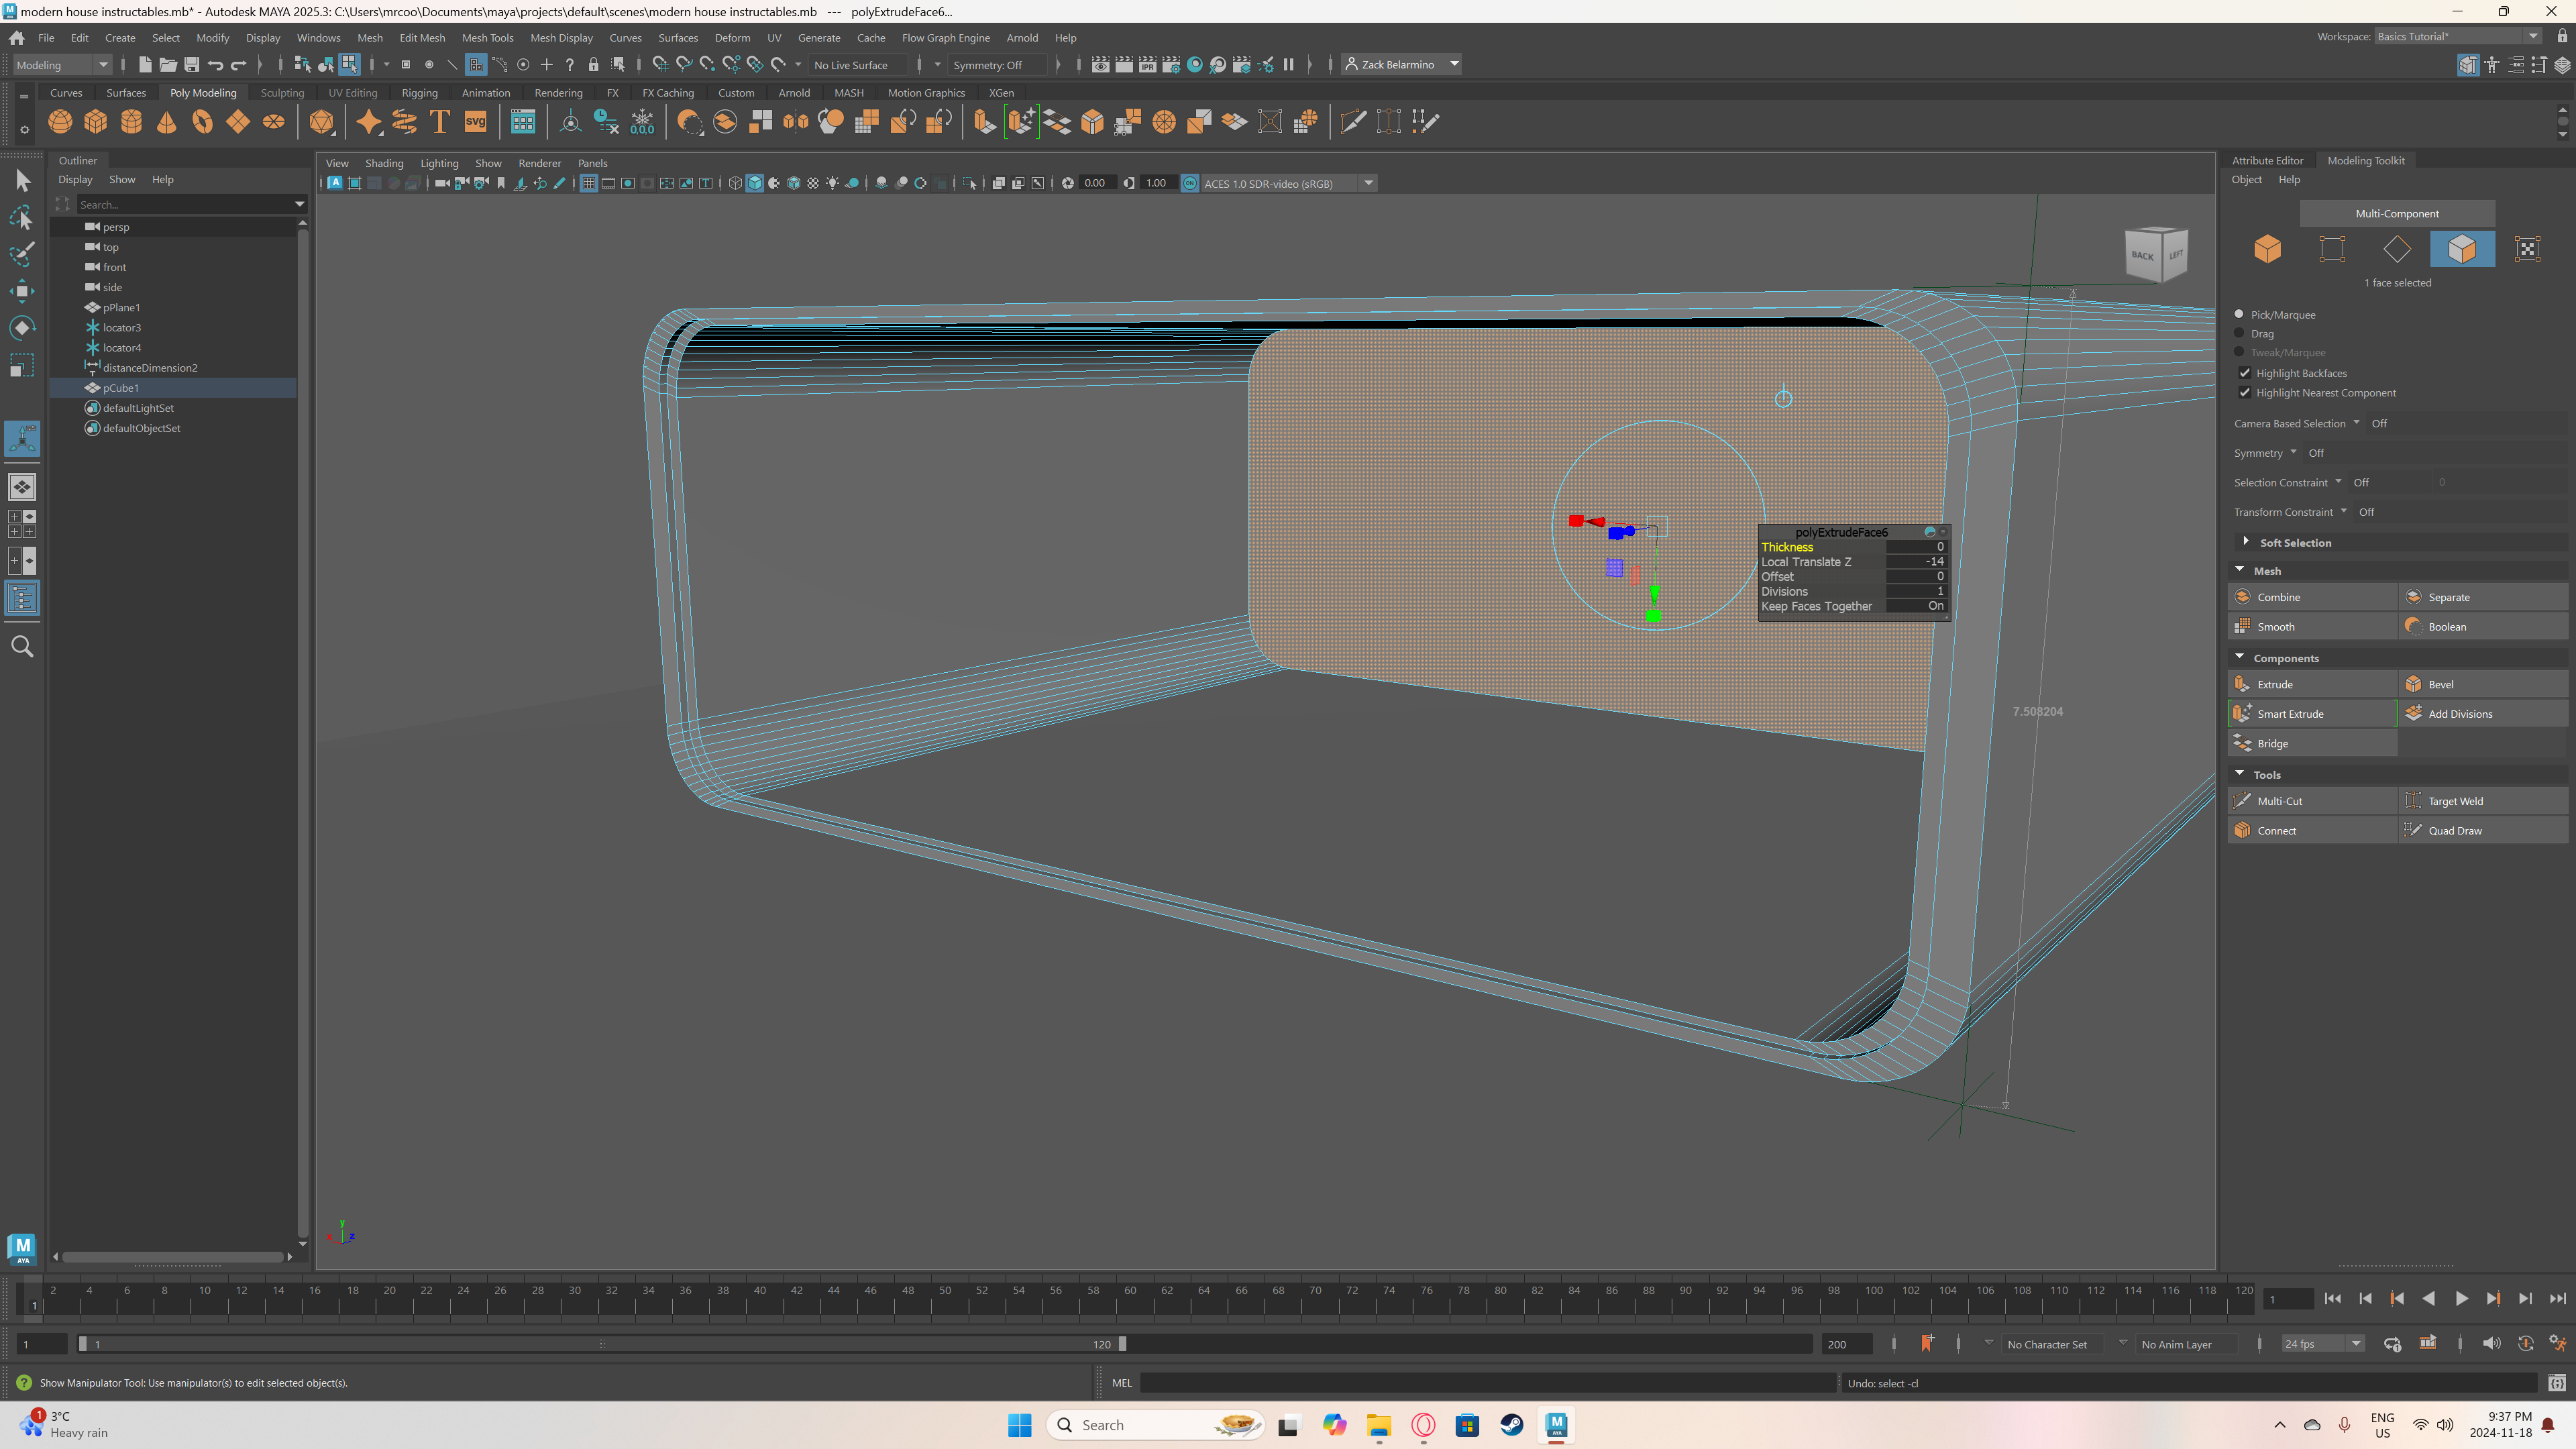
Task: Click the Mirror shelf icon
Action: pos(796,122)
